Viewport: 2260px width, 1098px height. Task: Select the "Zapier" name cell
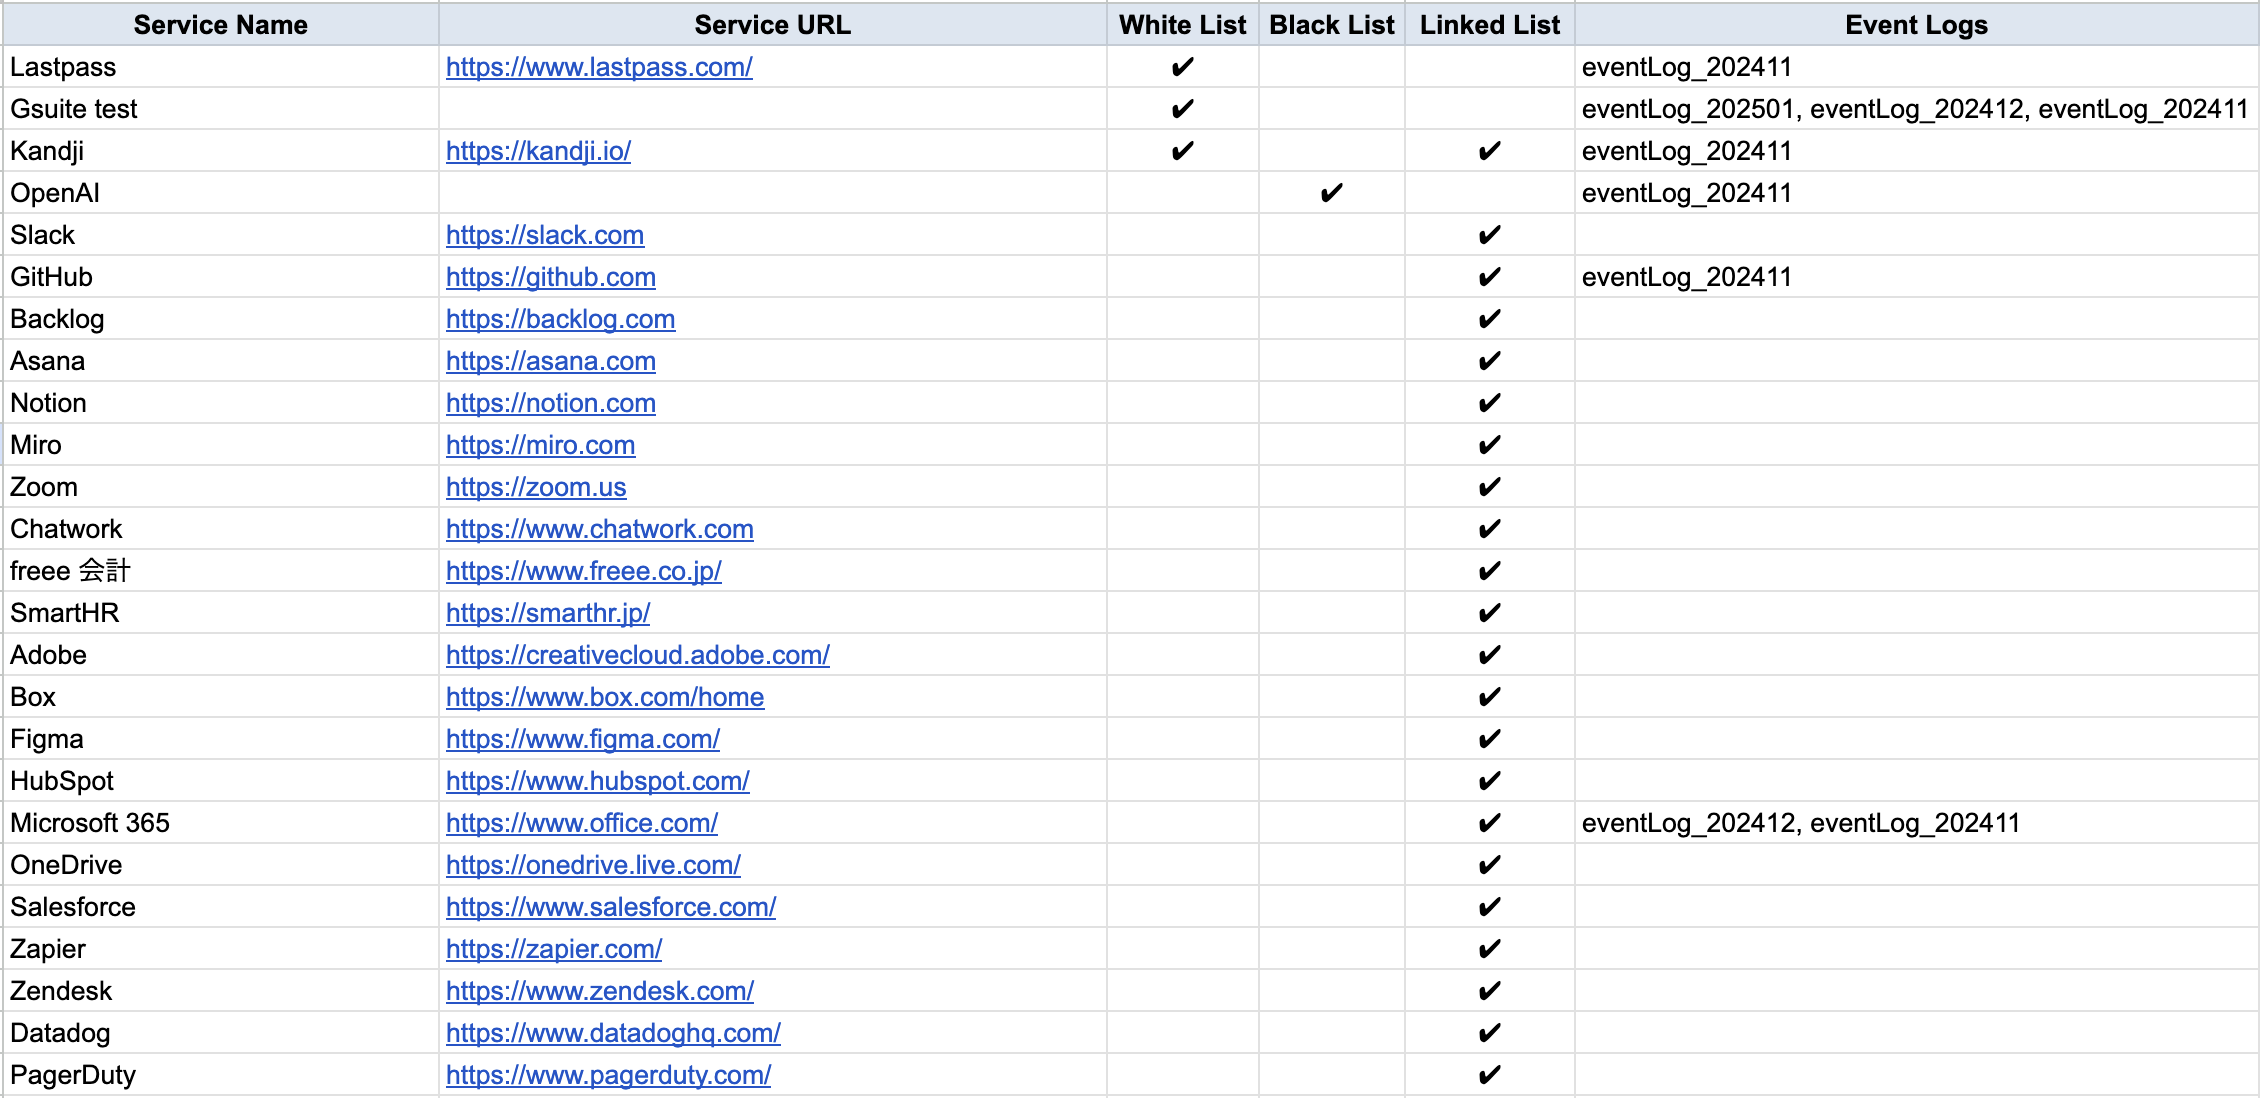(221, 949)
